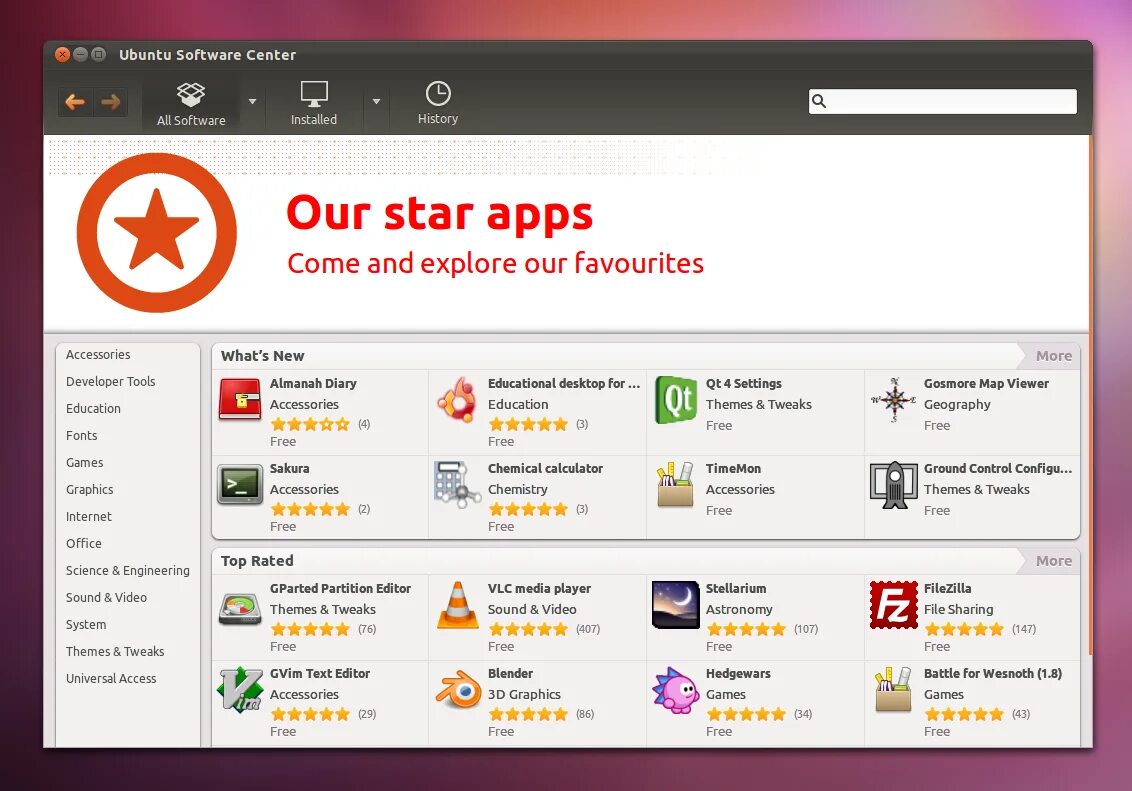Screen dimensions: 1132x791
Task: Open Almanah Diary app title
Action: 313,383
